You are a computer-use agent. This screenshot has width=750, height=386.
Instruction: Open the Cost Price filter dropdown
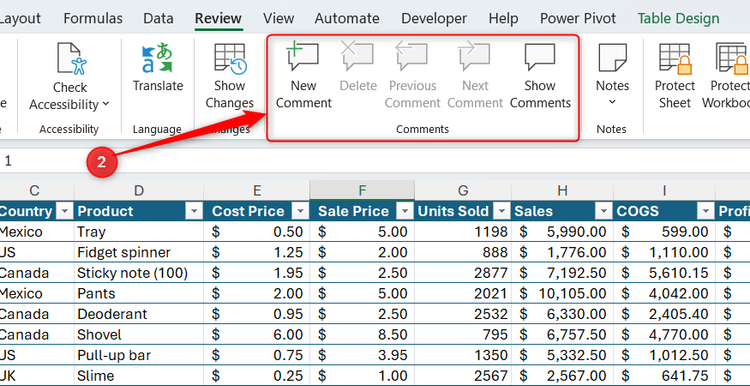[x=300, y=211]
